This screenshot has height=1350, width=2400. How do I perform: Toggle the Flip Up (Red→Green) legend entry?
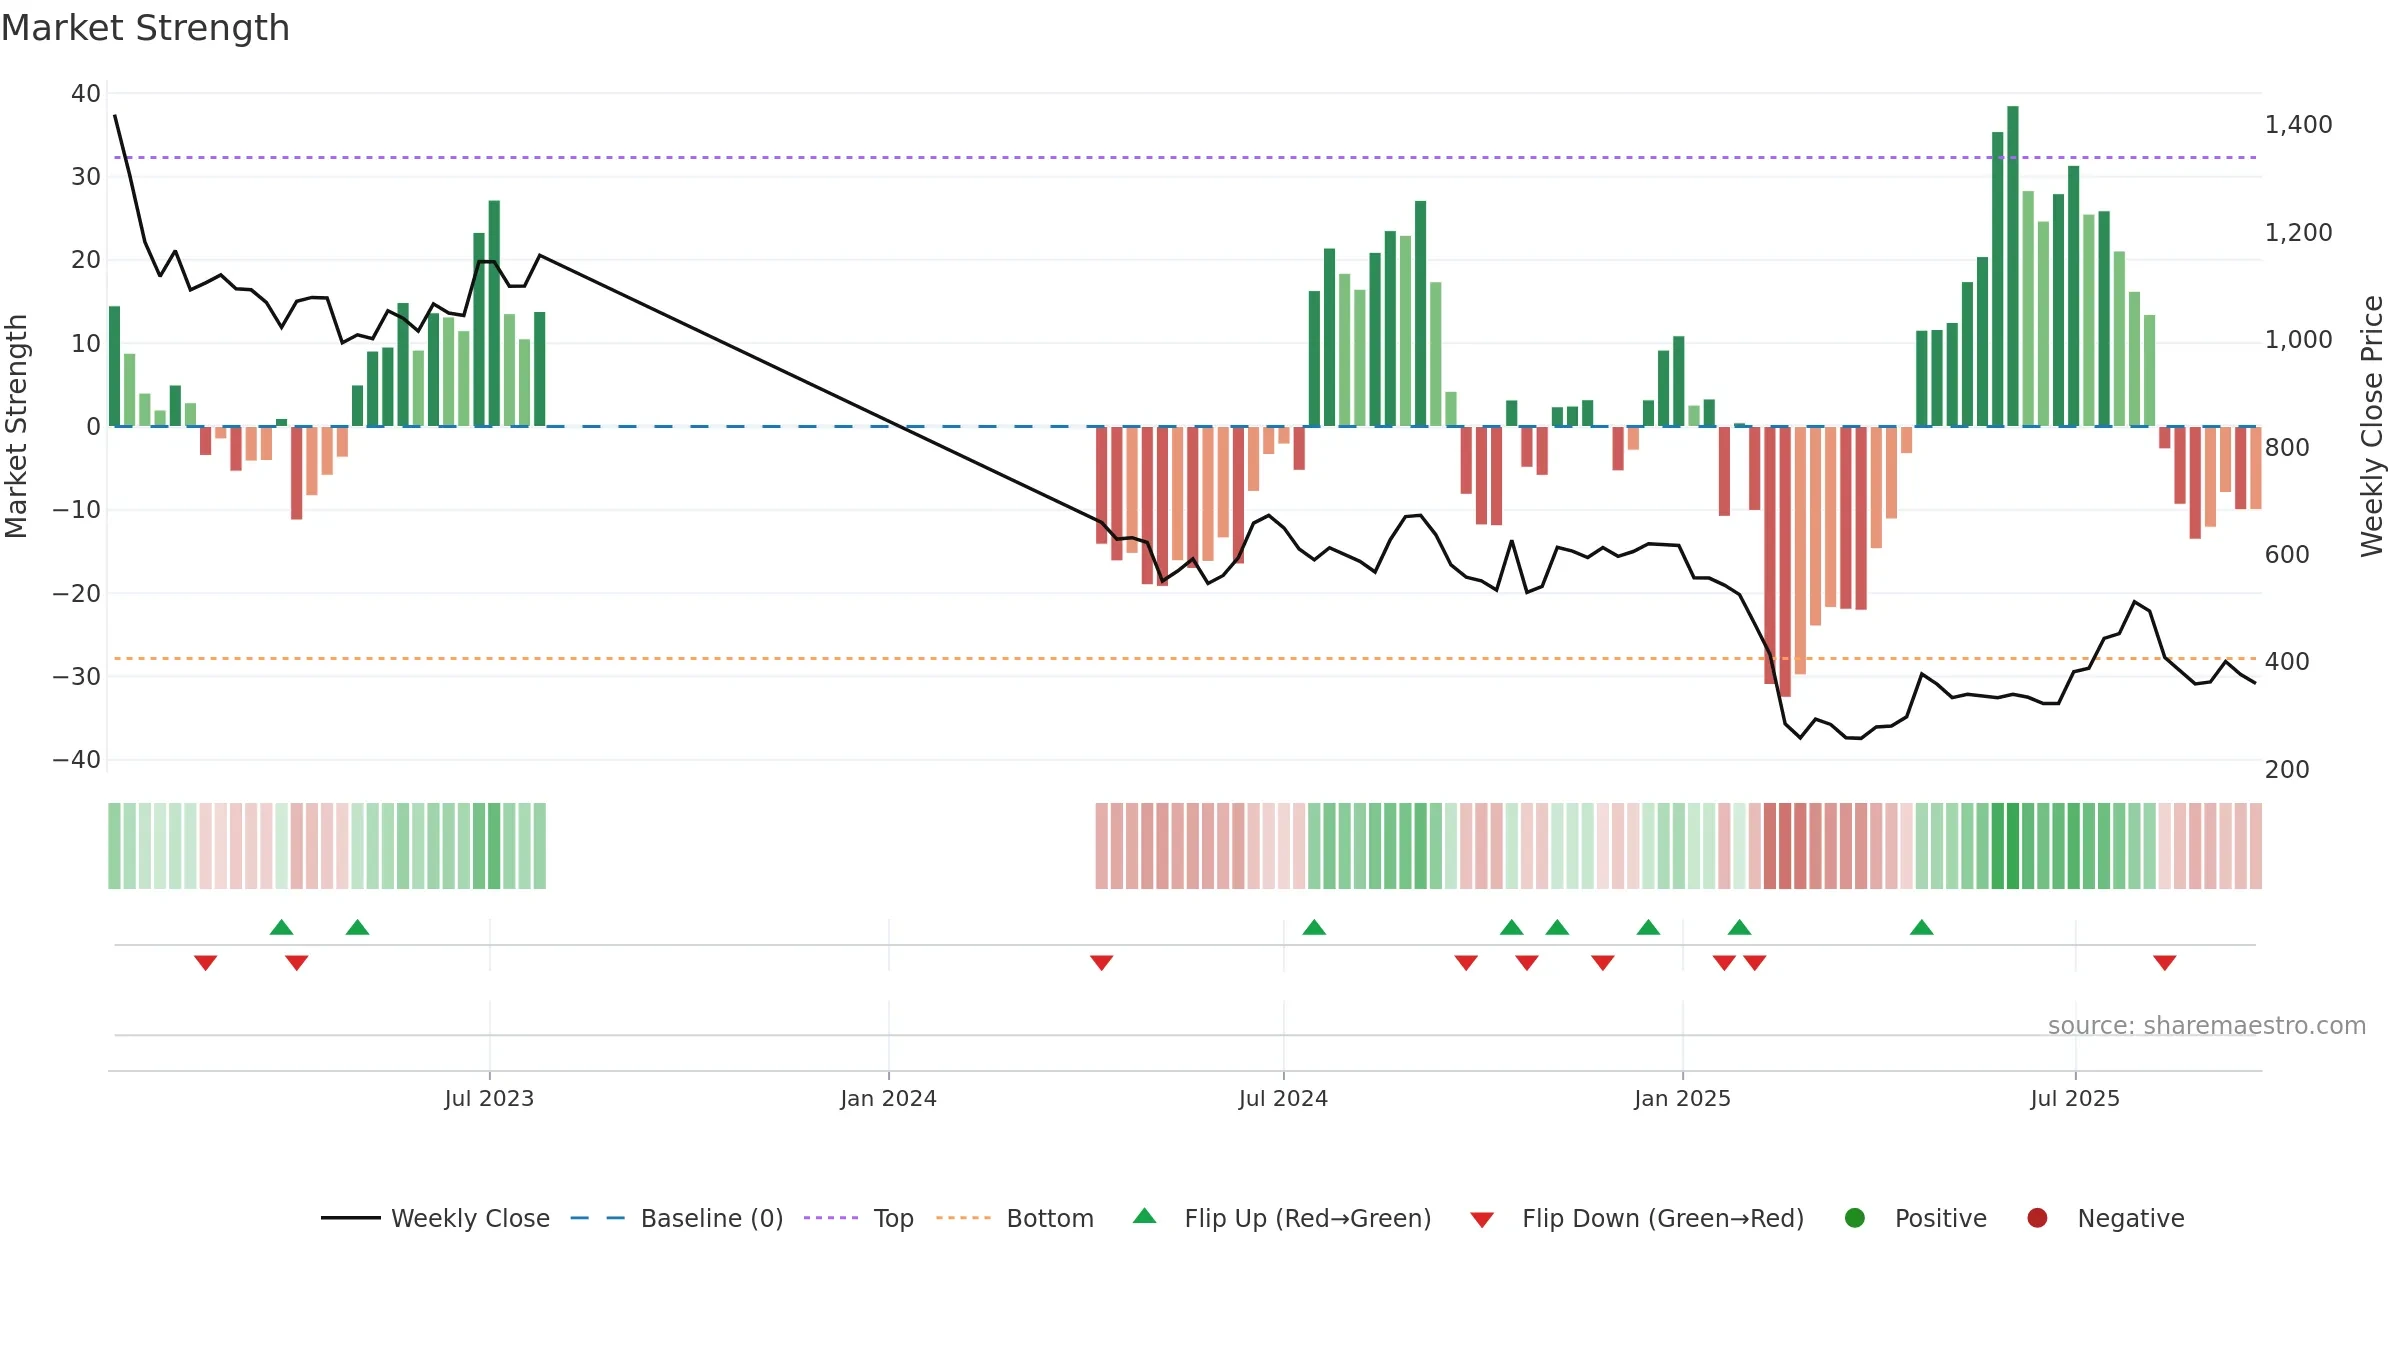click(x=1282, y=1218)
